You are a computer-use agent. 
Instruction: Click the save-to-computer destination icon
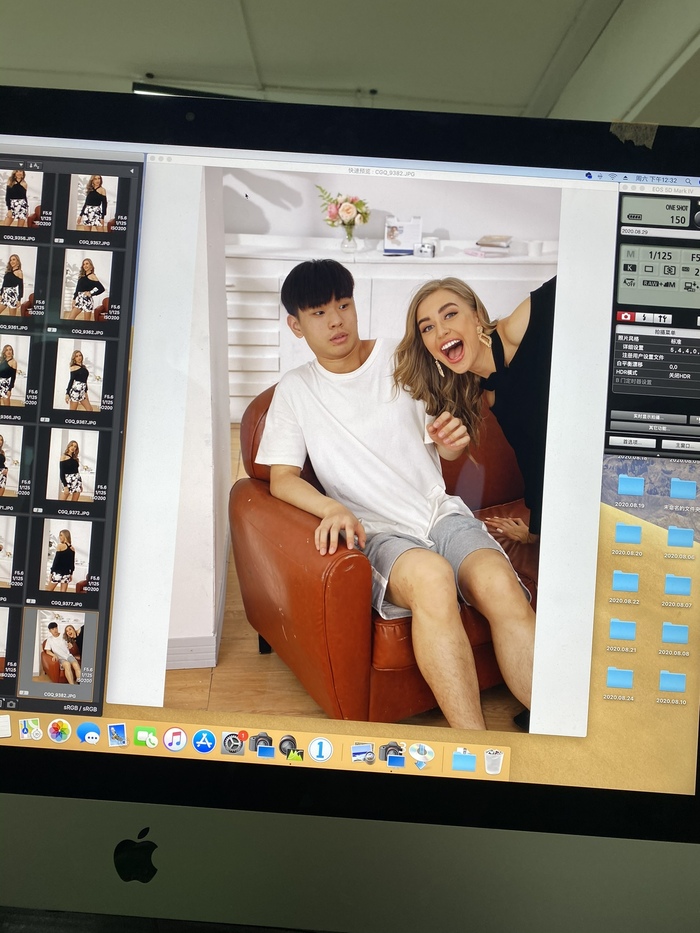690,287
